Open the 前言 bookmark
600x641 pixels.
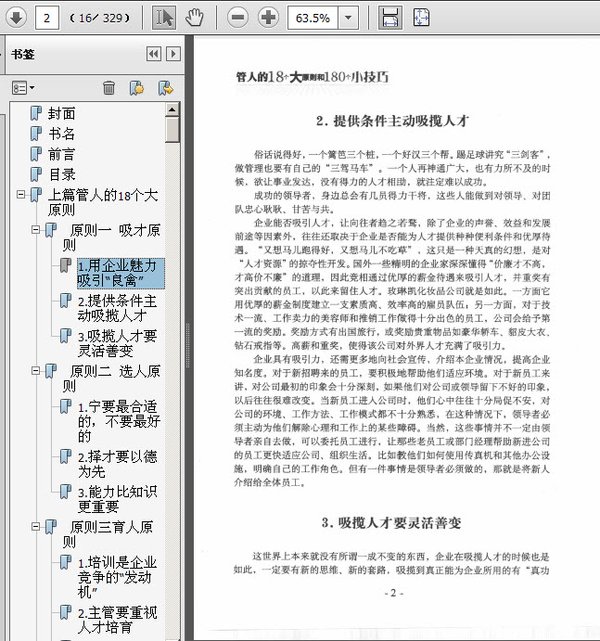pos(62,154)
